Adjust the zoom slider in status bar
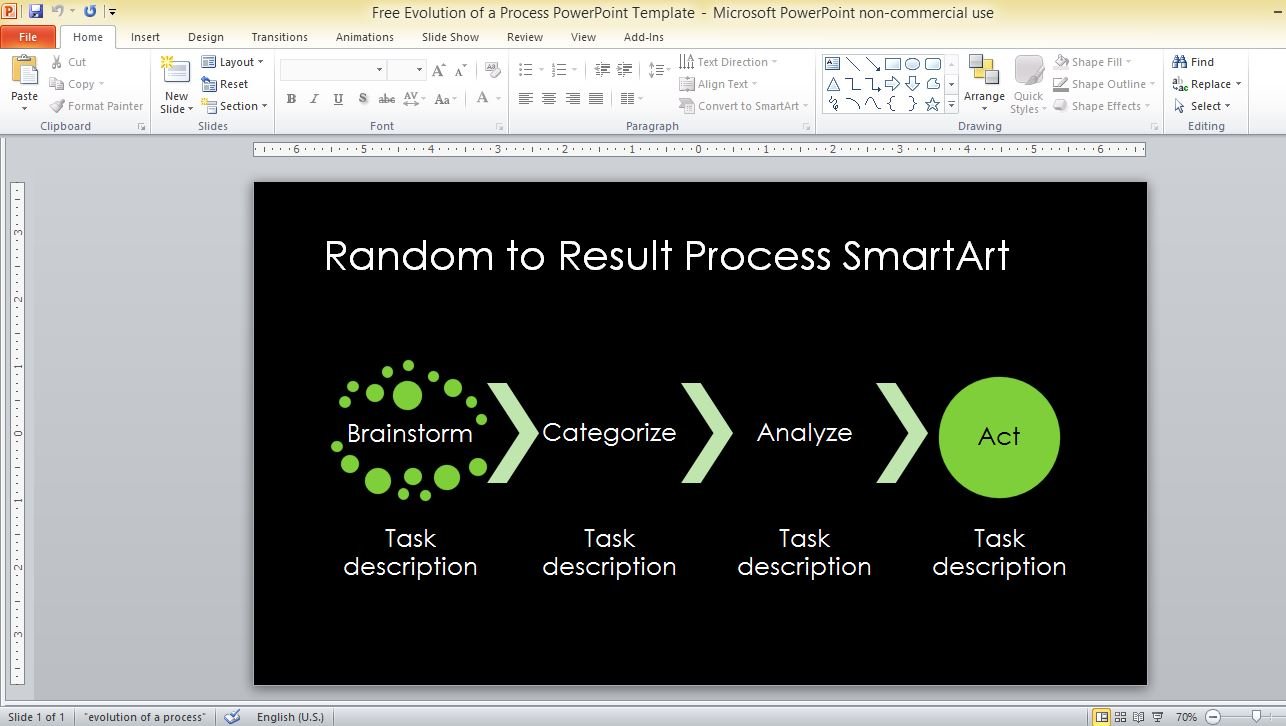 coord(1256,717)
